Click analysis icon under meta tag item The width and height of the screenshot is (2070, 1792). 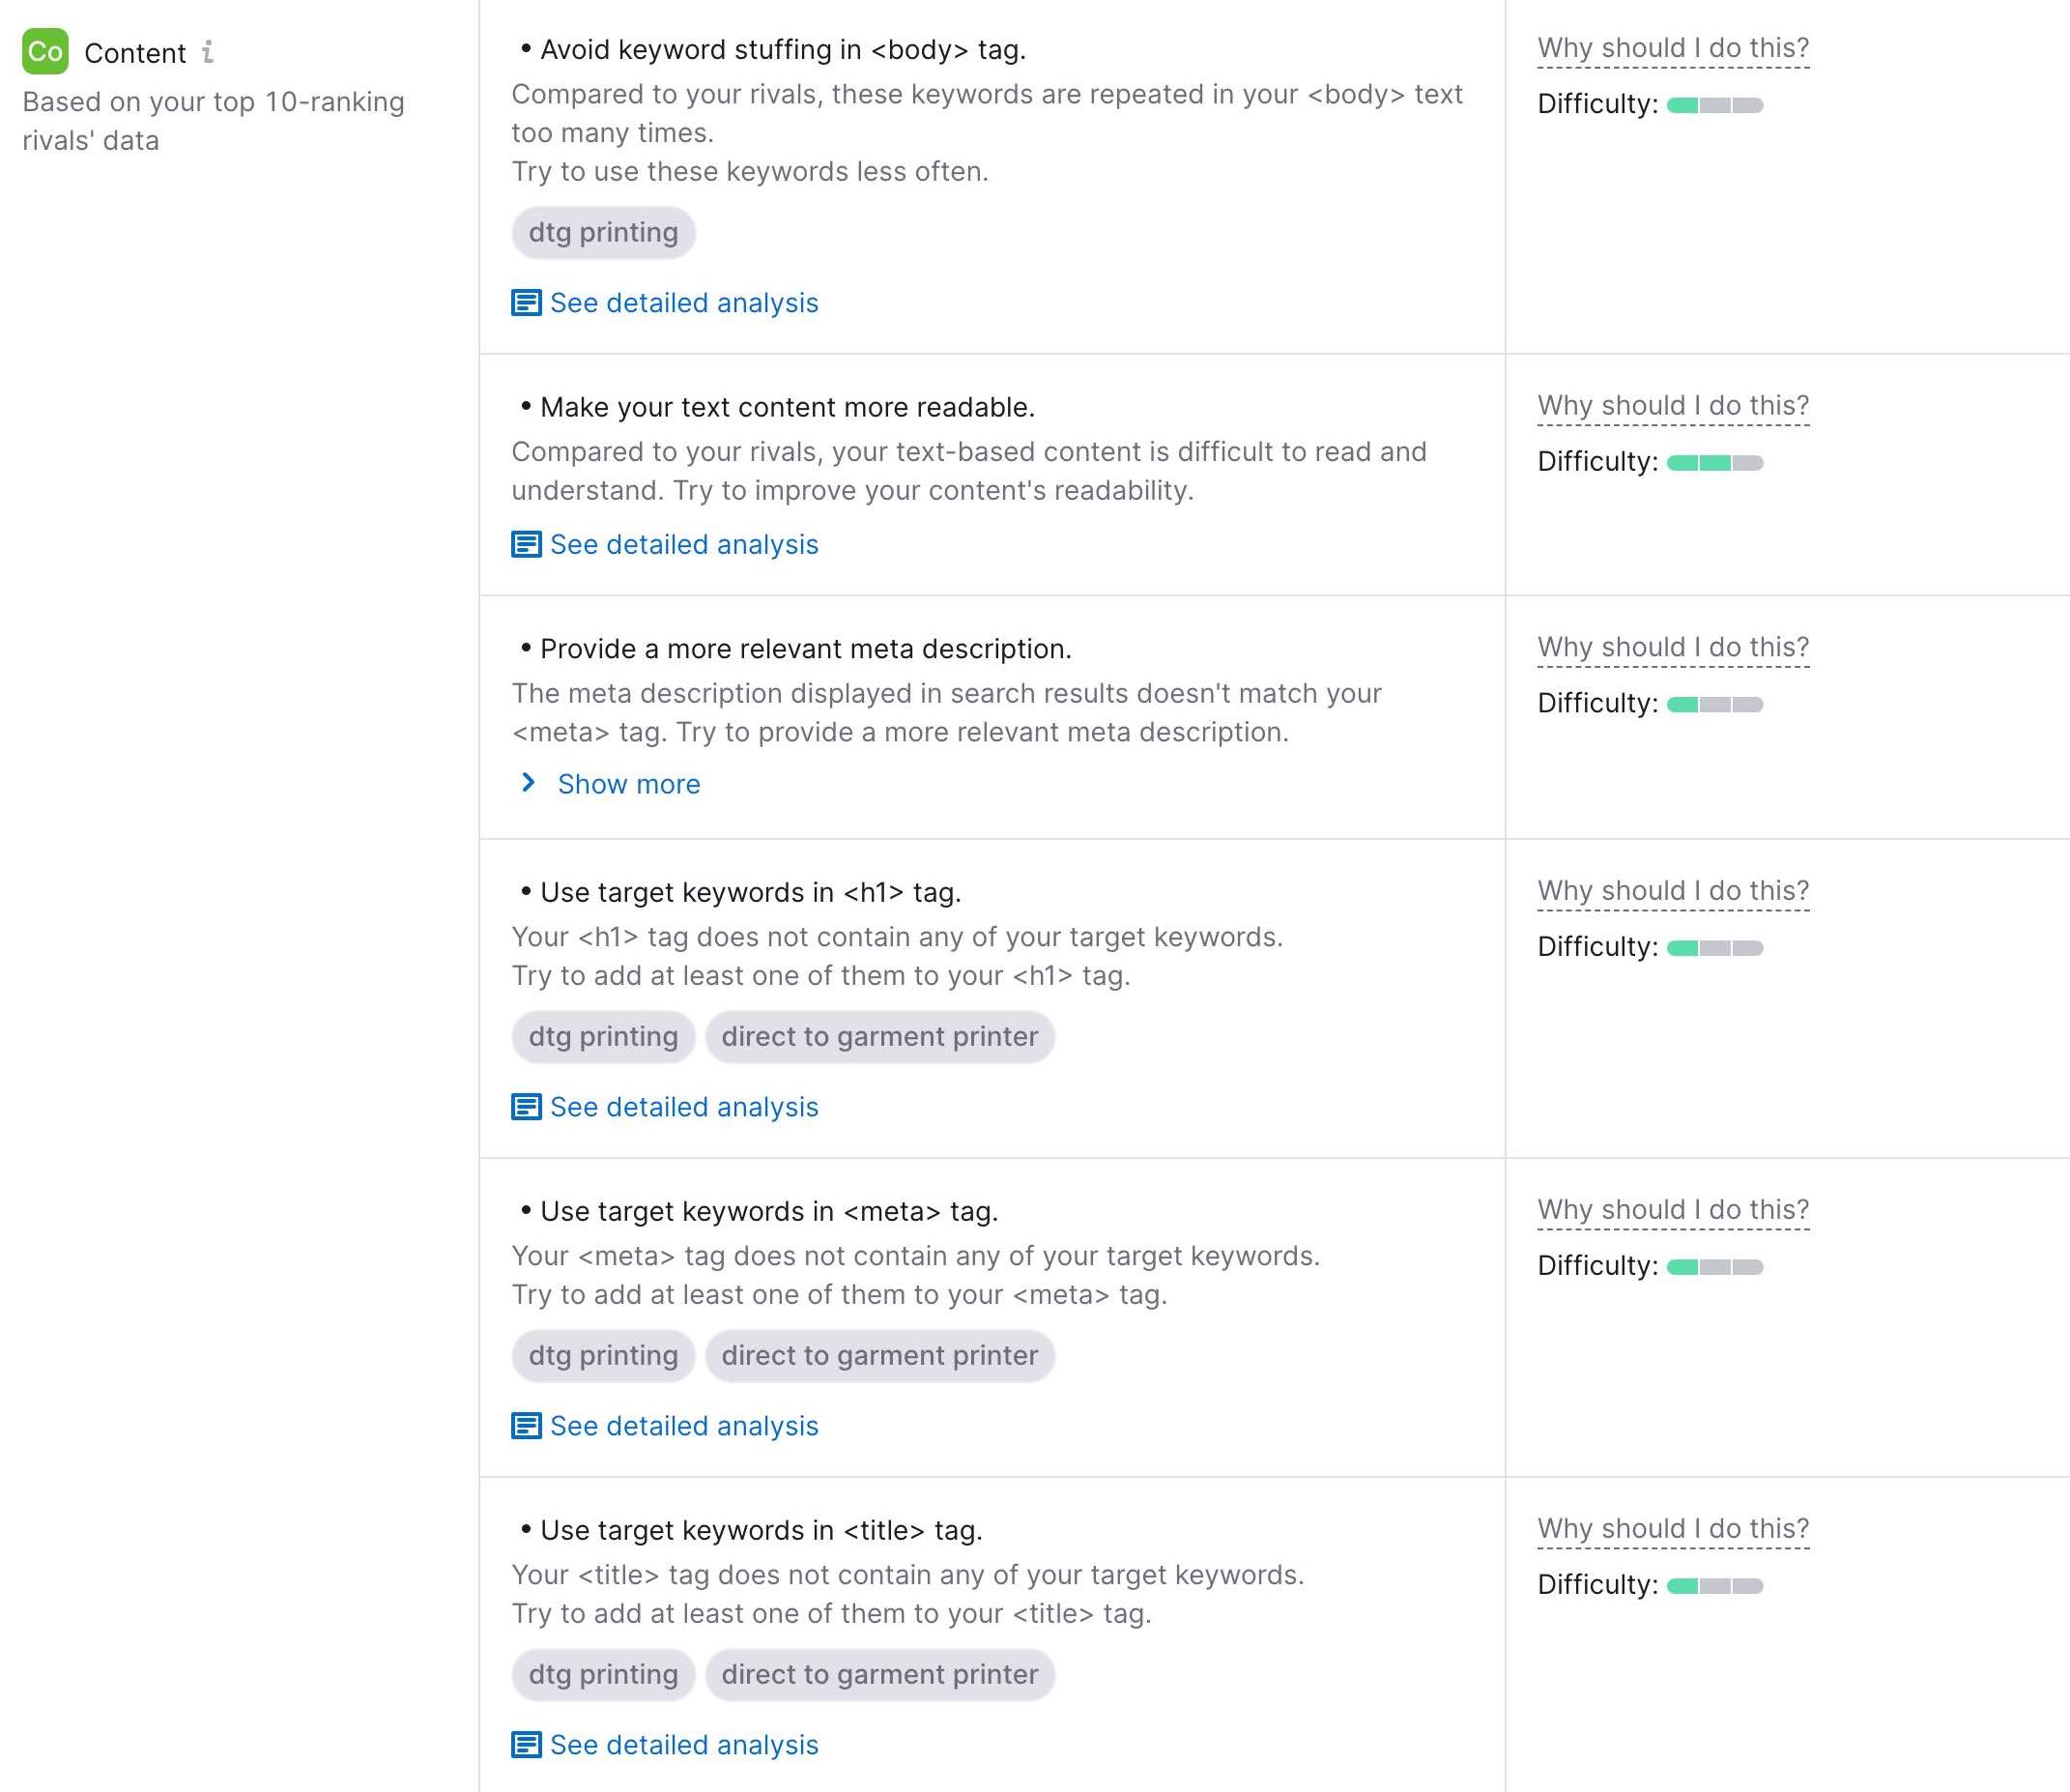click(526, 1426)
